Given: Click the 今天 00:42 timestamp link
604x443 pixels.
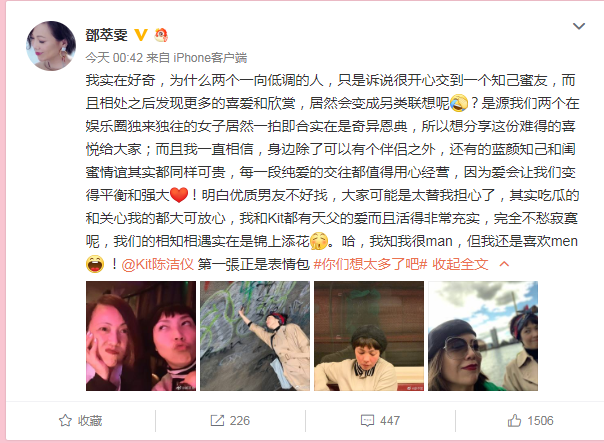Looking at the screenshot, I should click(x=114, y=58).
